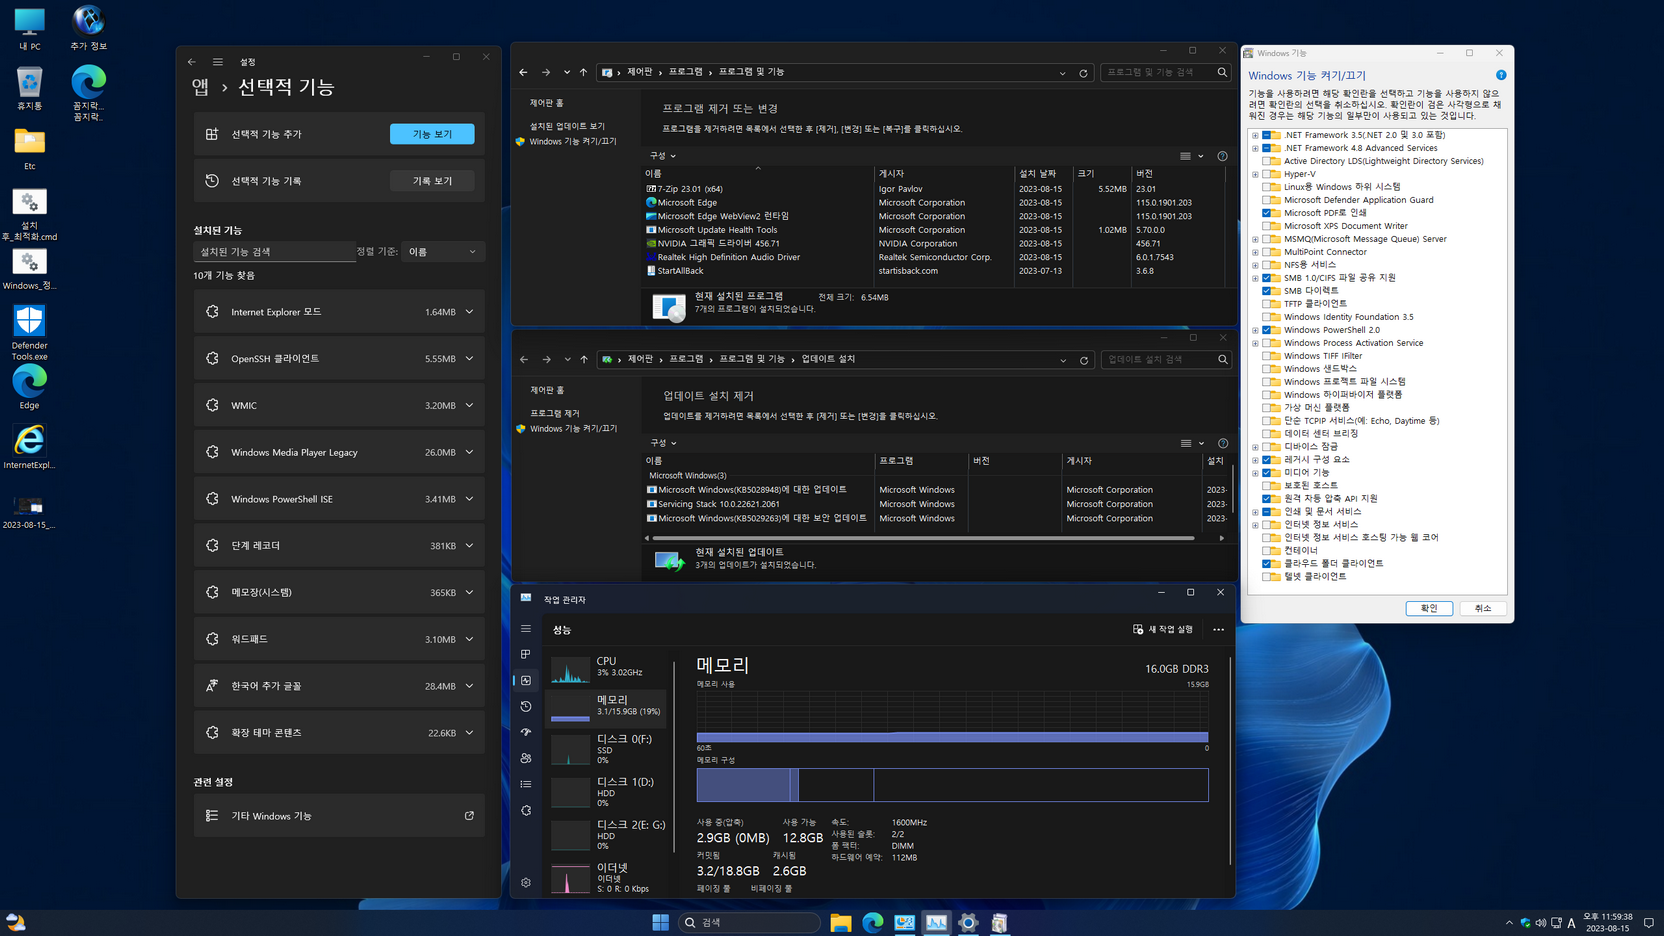The image size is (1664, 936).
Task: Click 기능 보기 button
Action: click(x=432, y=134)
